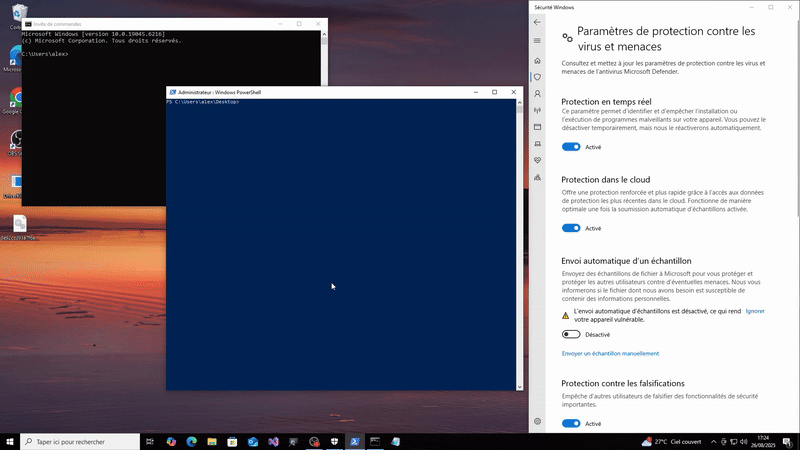The height and width of the screenshot is (450, 800).
Task: Click the PowerShell scrollbar down arrow
Action: coord(519,387)
